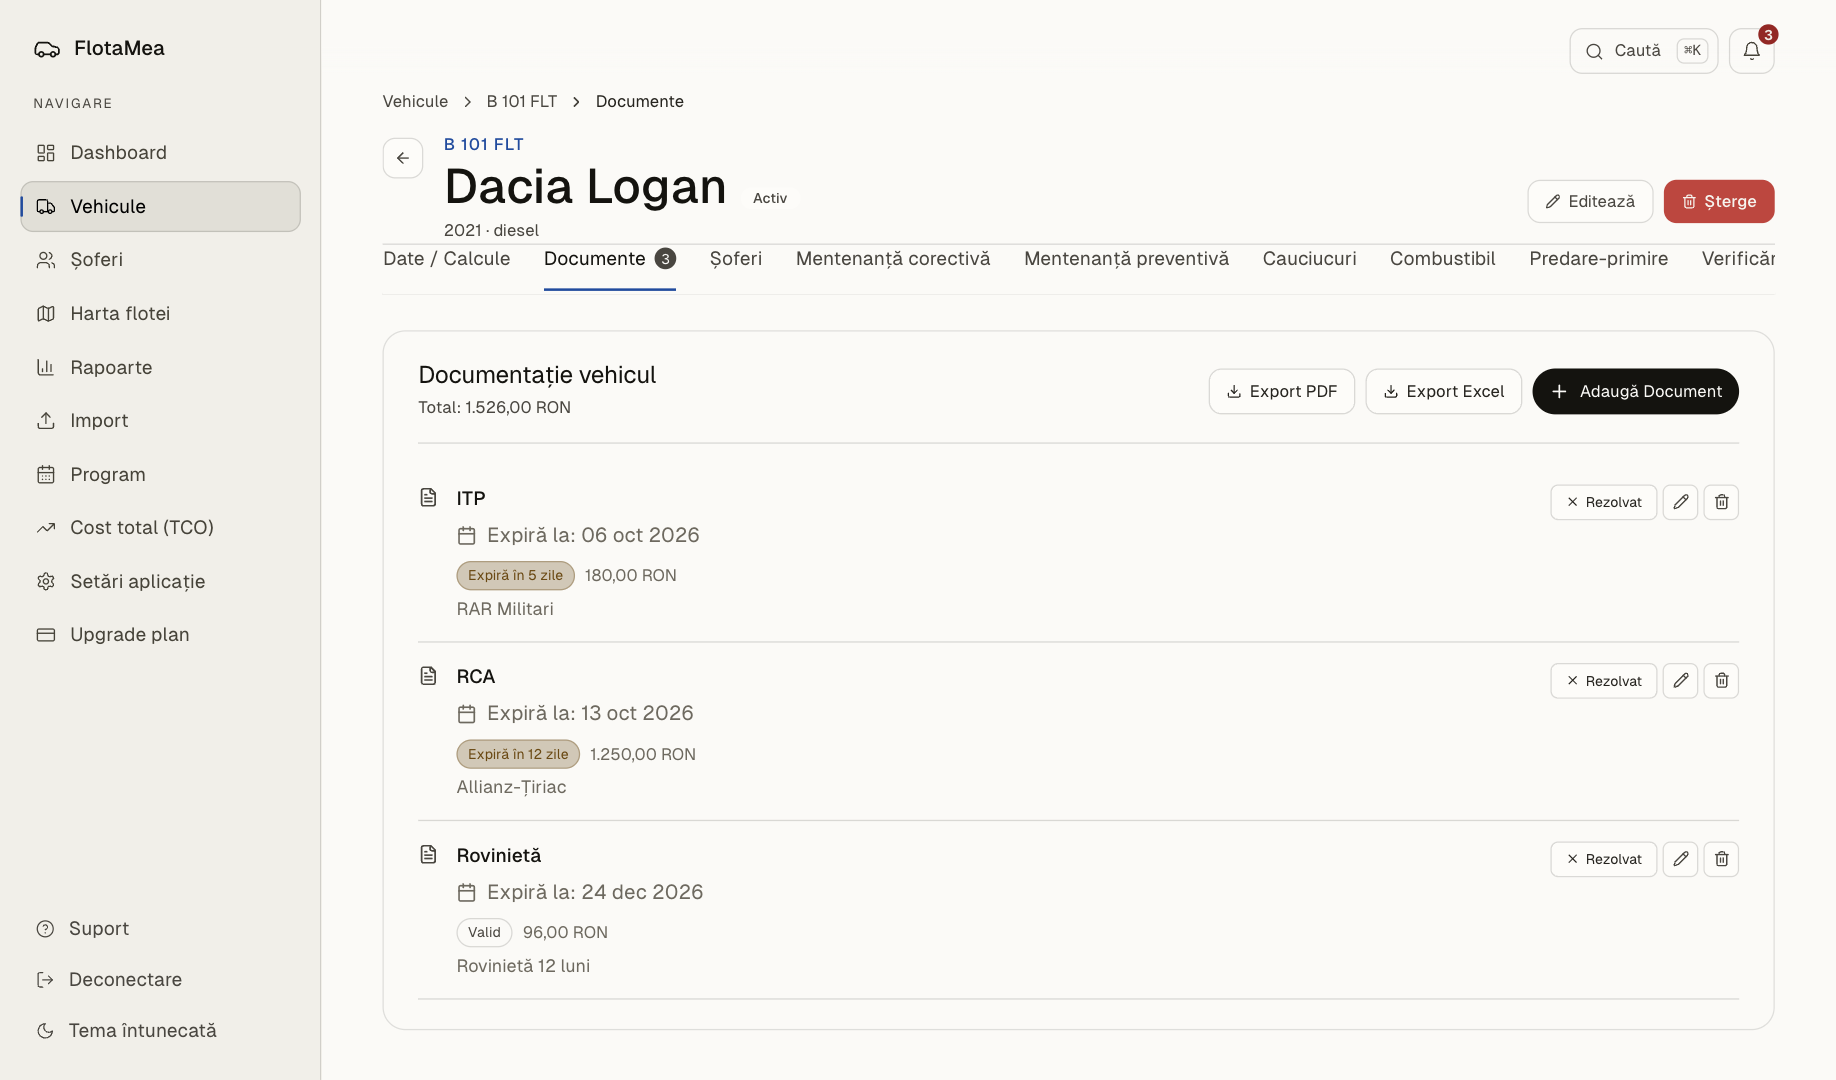Switch to the Cauciucuri tab

click(x=1309, y=259)
